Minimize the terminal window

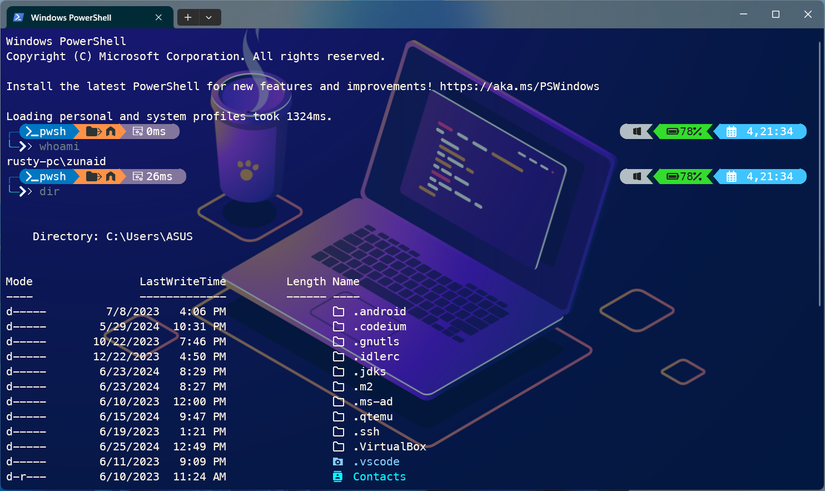743,14
